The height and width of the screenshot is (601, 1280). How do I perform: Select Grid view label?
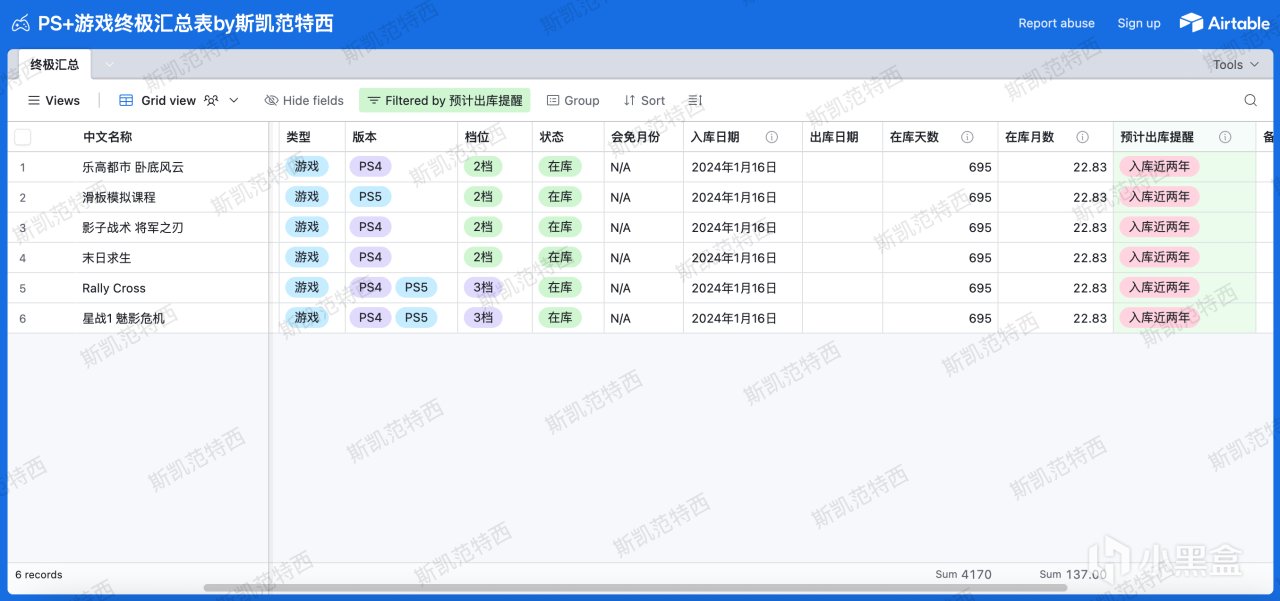tap(168, 100)
